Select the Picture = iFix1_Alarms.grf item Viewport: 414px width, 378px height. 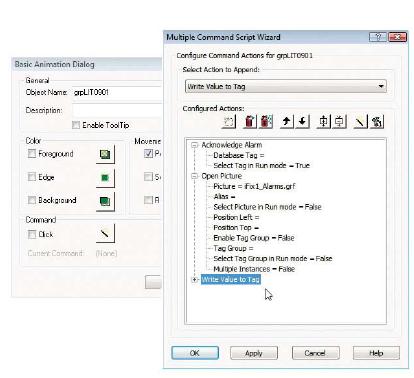pyautogui.click(x=254, y=186)
